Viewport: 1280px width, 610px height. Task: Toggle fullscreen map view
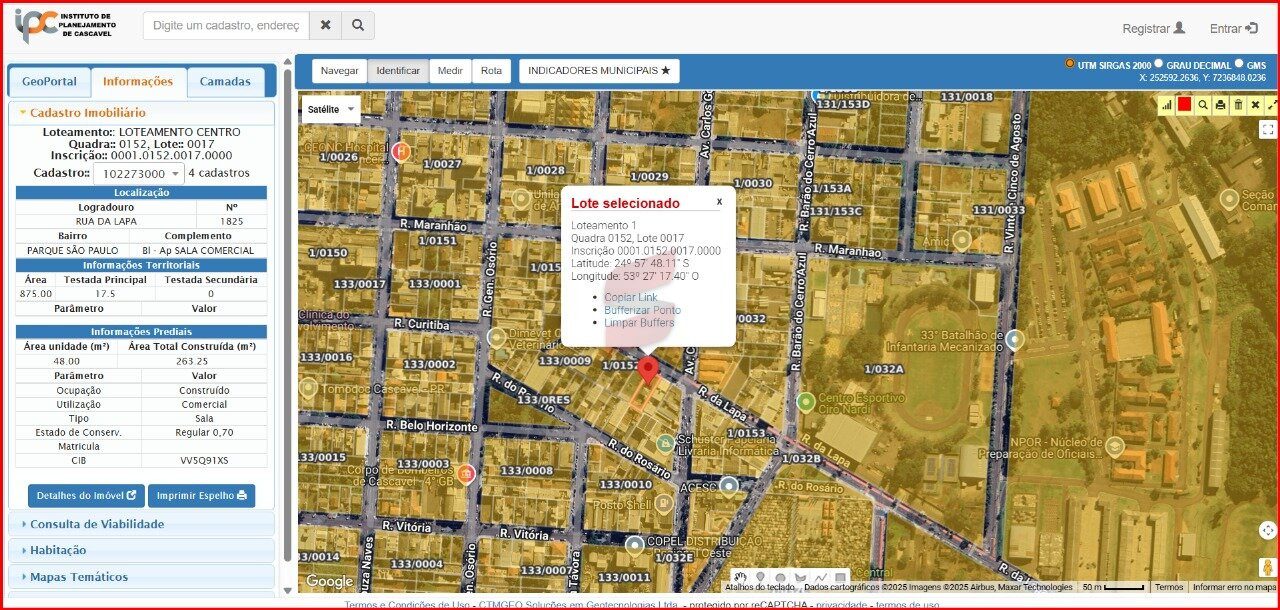click(x=1268, y=130)
